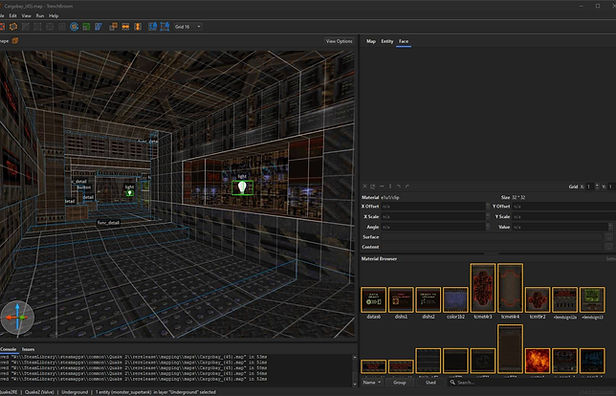Click the flip vertically toolbar icon
The width and height of the screenshot is (616, 396).
[138, 27]
